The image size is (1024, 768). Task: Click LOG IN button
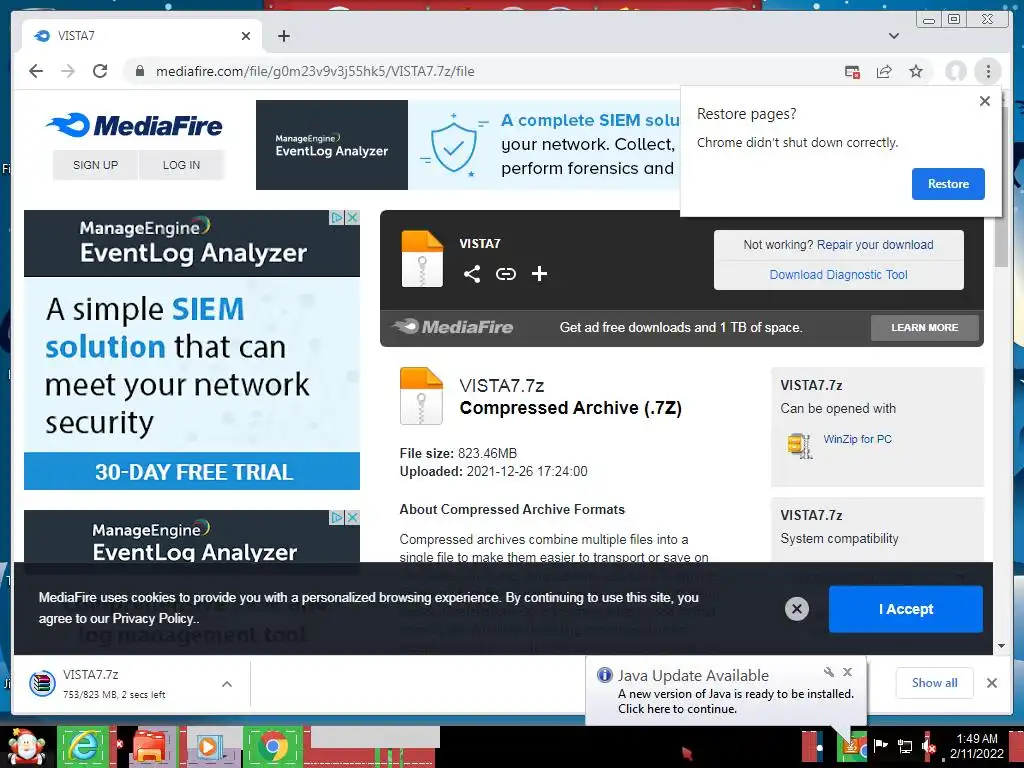point(182,165)
